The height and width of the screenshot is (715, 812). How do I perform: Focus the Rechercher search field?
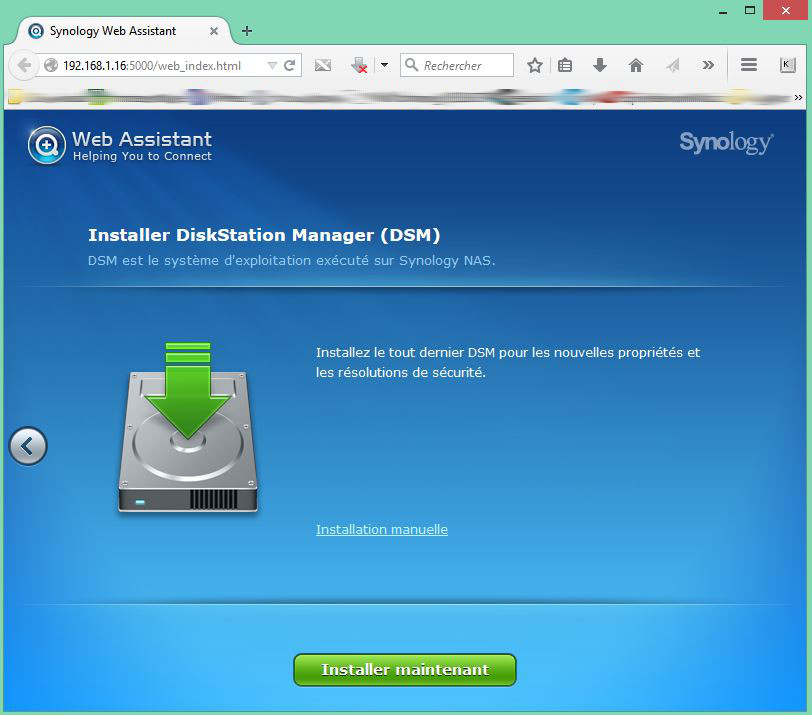(457, 65)
